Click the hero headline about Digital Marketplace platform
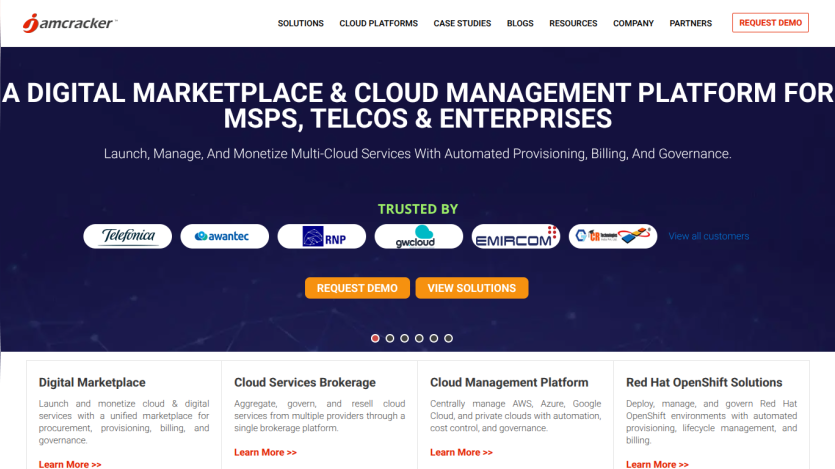Viewport: 835px width, 469px height. [418, 105]
